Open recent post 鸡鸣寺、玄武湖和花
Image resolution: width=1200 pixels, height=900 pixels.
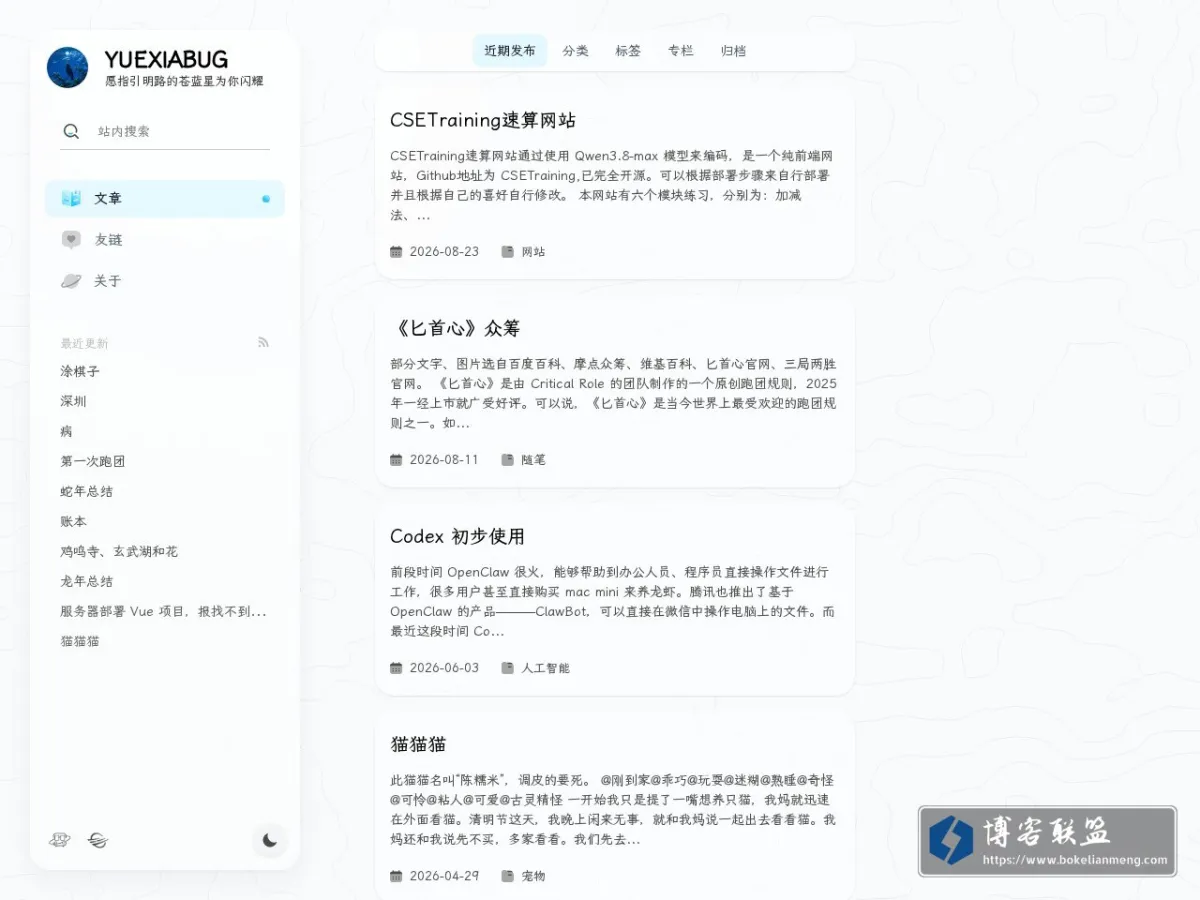(119, 551)
